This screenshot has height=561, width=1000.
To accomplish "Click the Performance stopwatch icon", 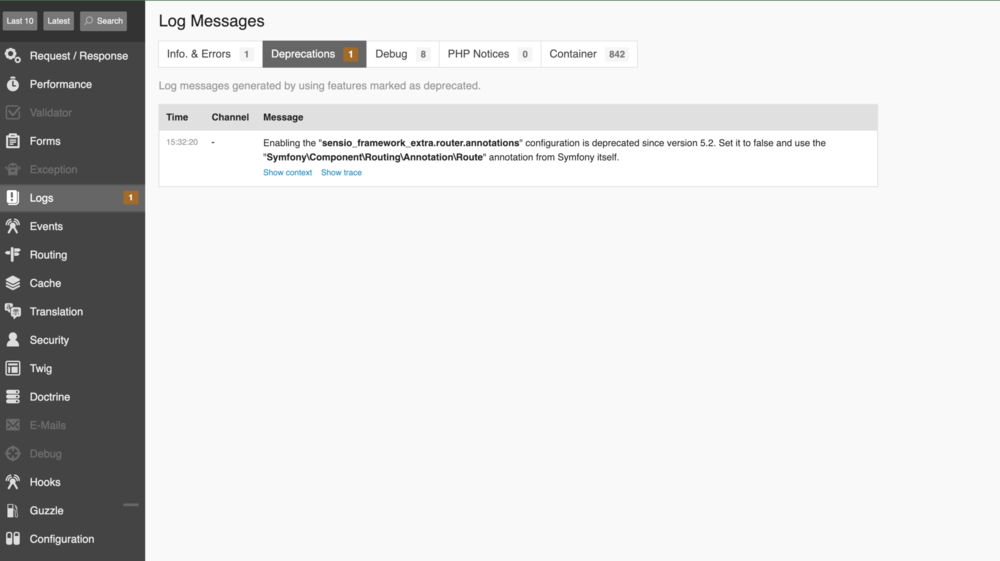I will coord(13,84).
